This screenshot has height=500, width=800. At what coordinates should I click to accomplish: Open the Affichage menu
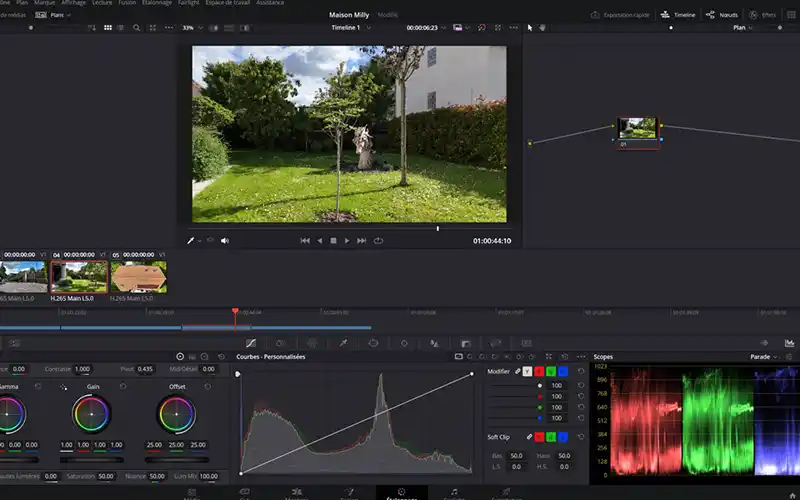pos(73,3)
